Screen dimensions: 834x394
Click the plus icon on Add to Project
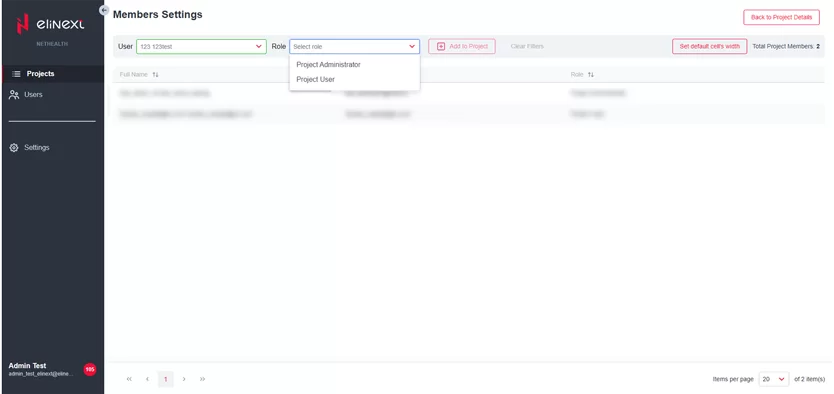441,46
